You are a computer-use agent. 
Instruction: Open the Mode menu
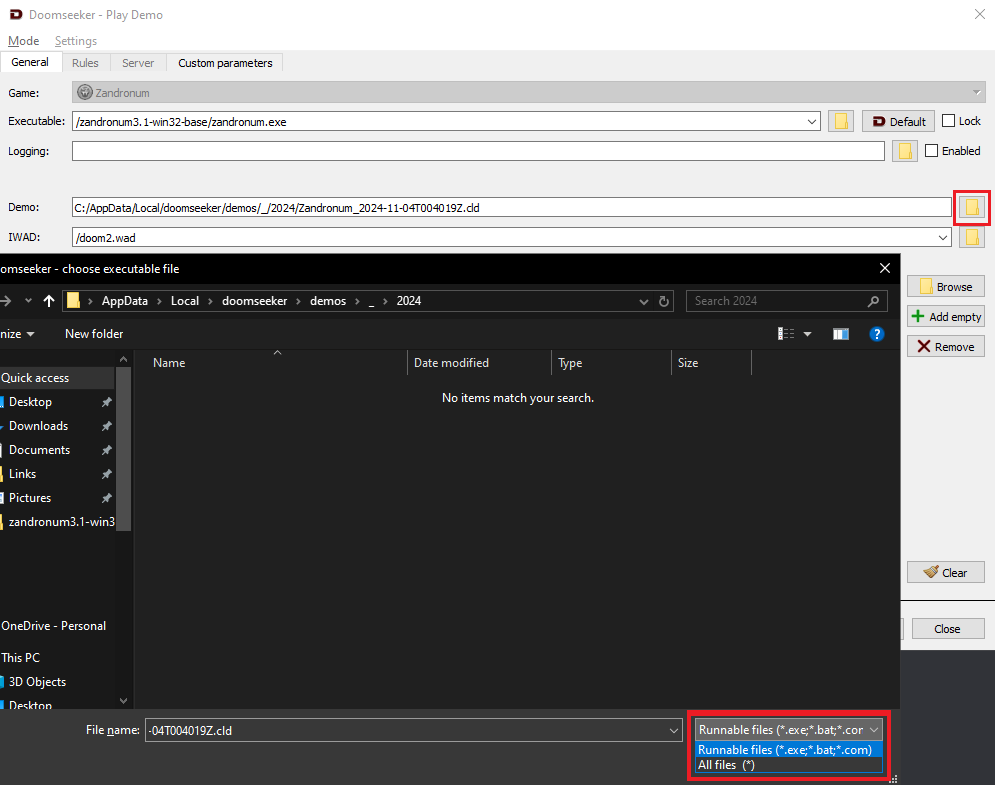23,41
